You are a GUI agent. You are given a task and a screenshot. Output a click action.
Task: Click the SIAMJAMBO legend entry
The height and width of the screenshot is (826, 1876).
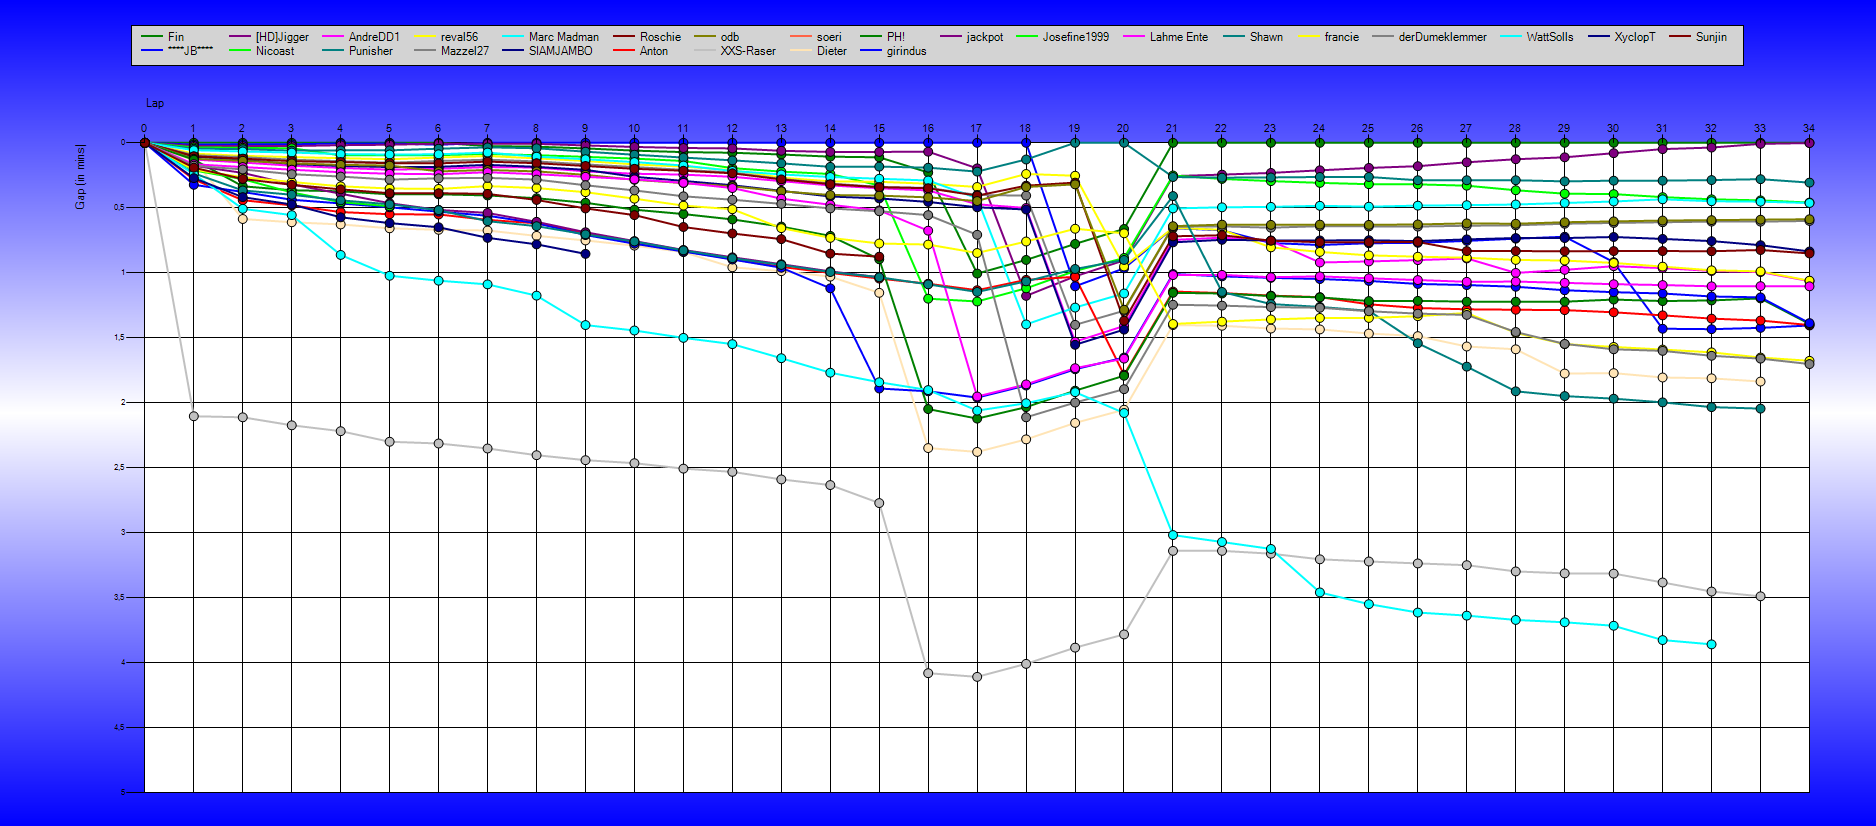tap(560, 51)
